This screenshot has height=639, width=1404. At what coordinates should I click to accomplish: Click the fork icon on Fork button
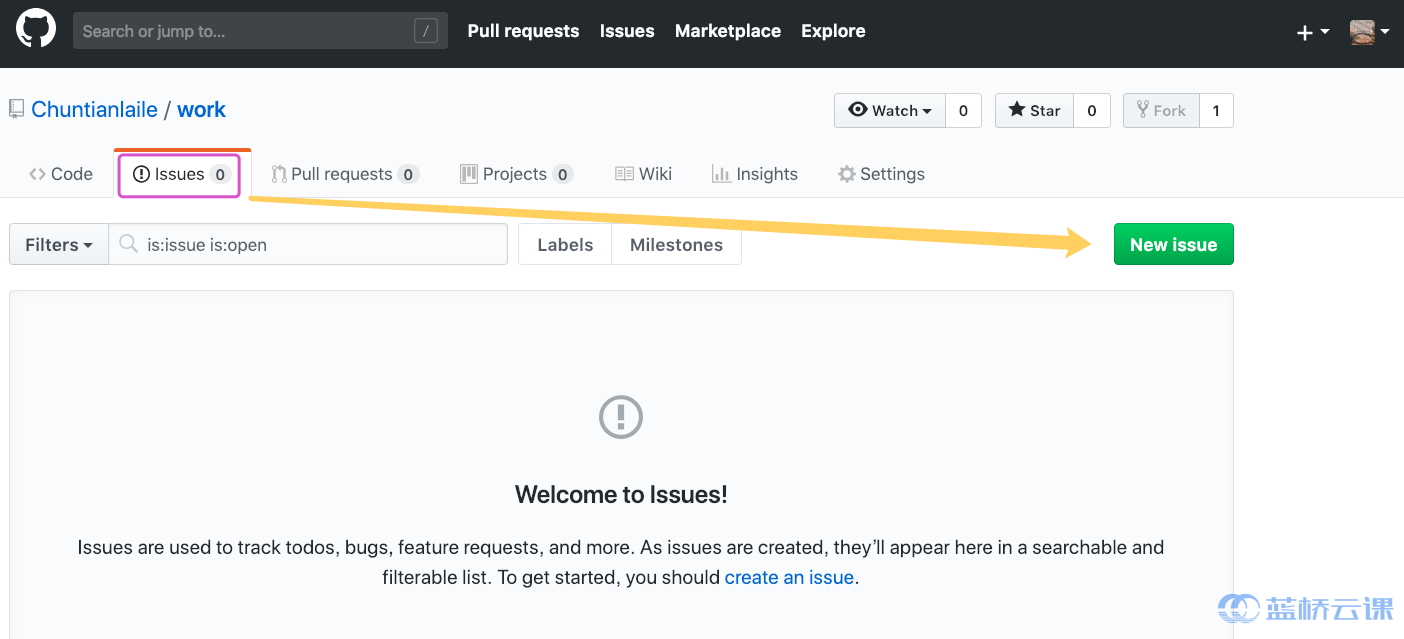[1142, 110]
